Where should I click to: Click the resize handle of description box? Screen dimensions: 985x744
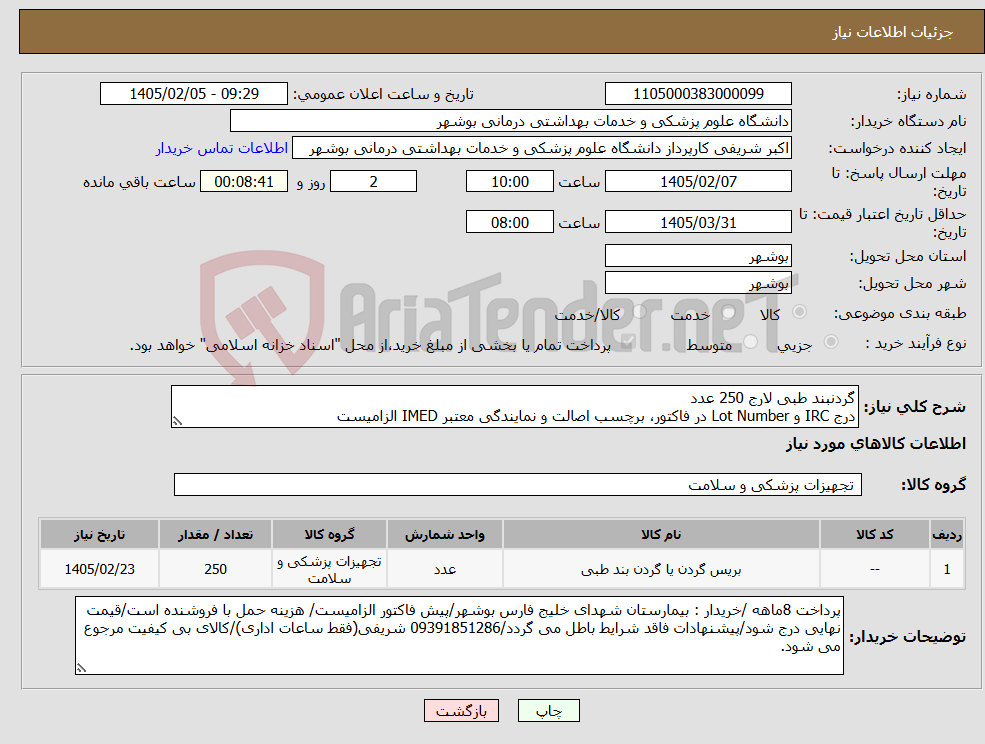click(177, 422)
